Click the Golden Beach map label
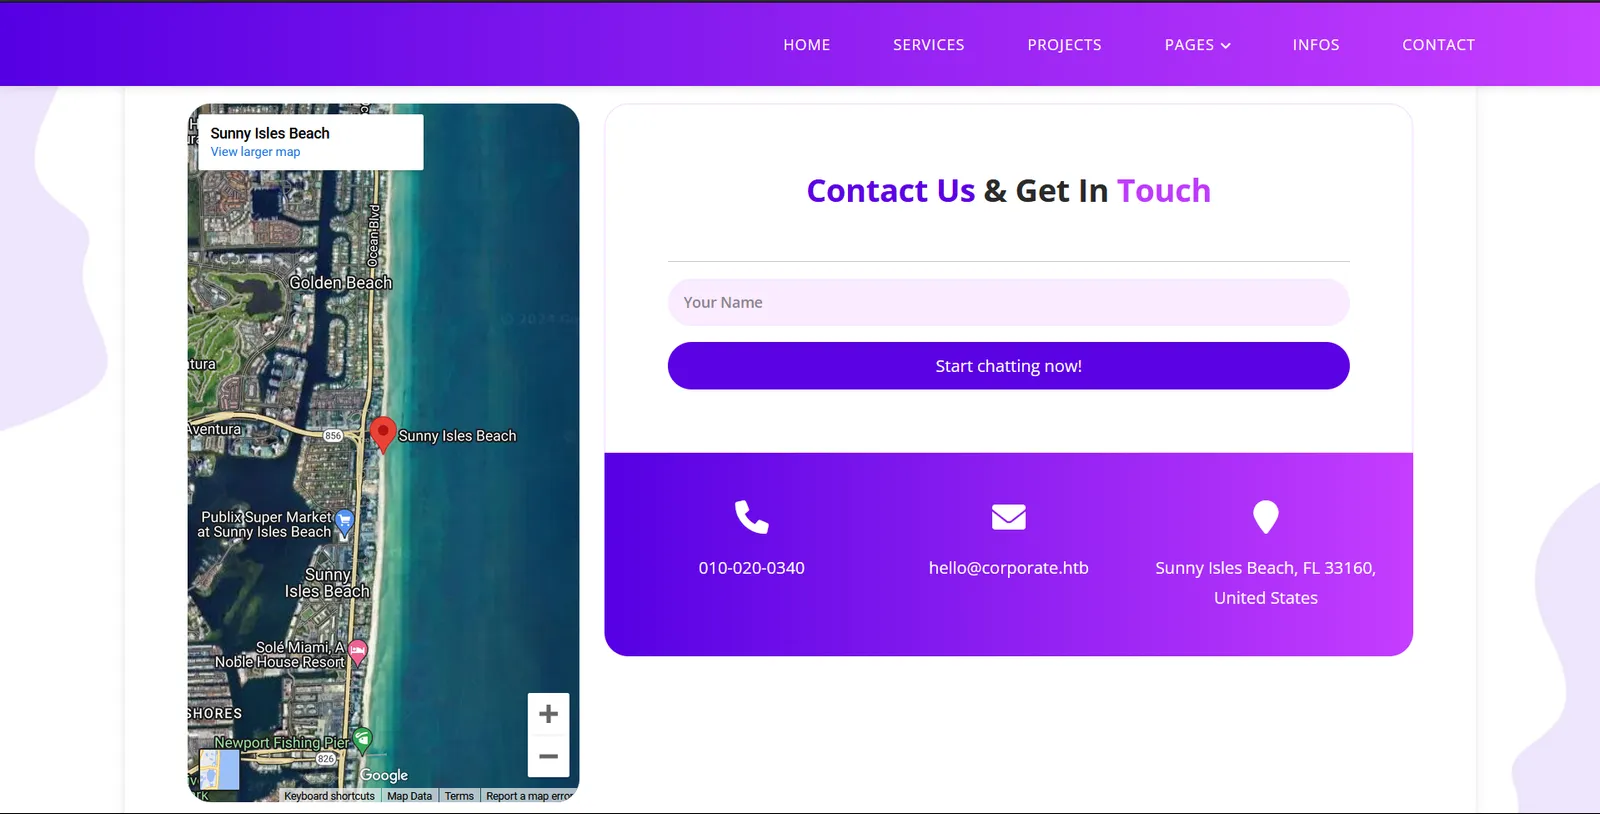Viewport: 1600px width, 814px height. pos(341,283)
